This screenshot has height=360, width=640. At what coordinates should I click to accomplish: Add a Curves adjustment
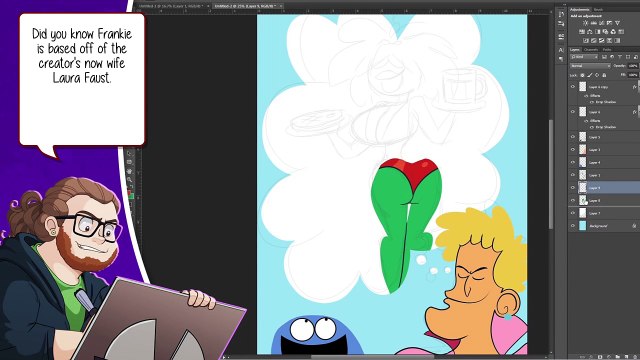point(602,23)
